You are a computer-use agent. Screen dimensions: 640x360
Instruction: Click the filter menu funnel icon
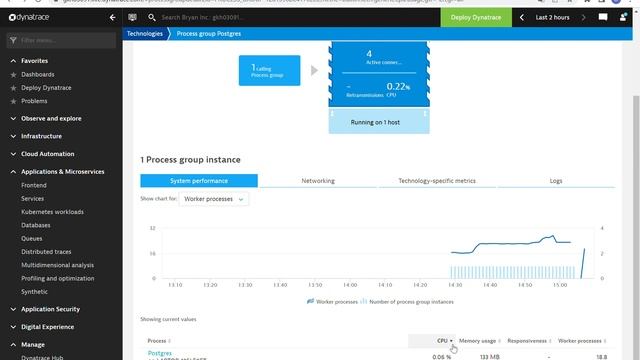pyautogui.click(x=13, y=40)
